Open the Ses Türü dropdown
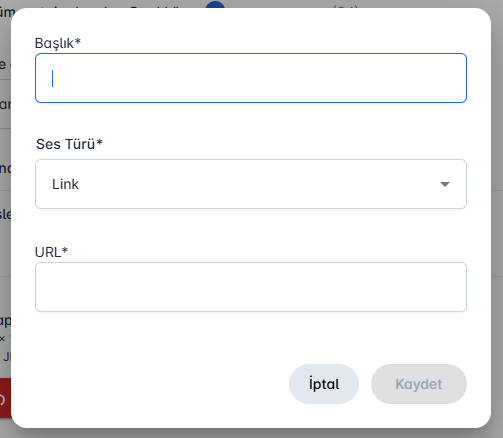The image size is (503, 438). [251, 184]
